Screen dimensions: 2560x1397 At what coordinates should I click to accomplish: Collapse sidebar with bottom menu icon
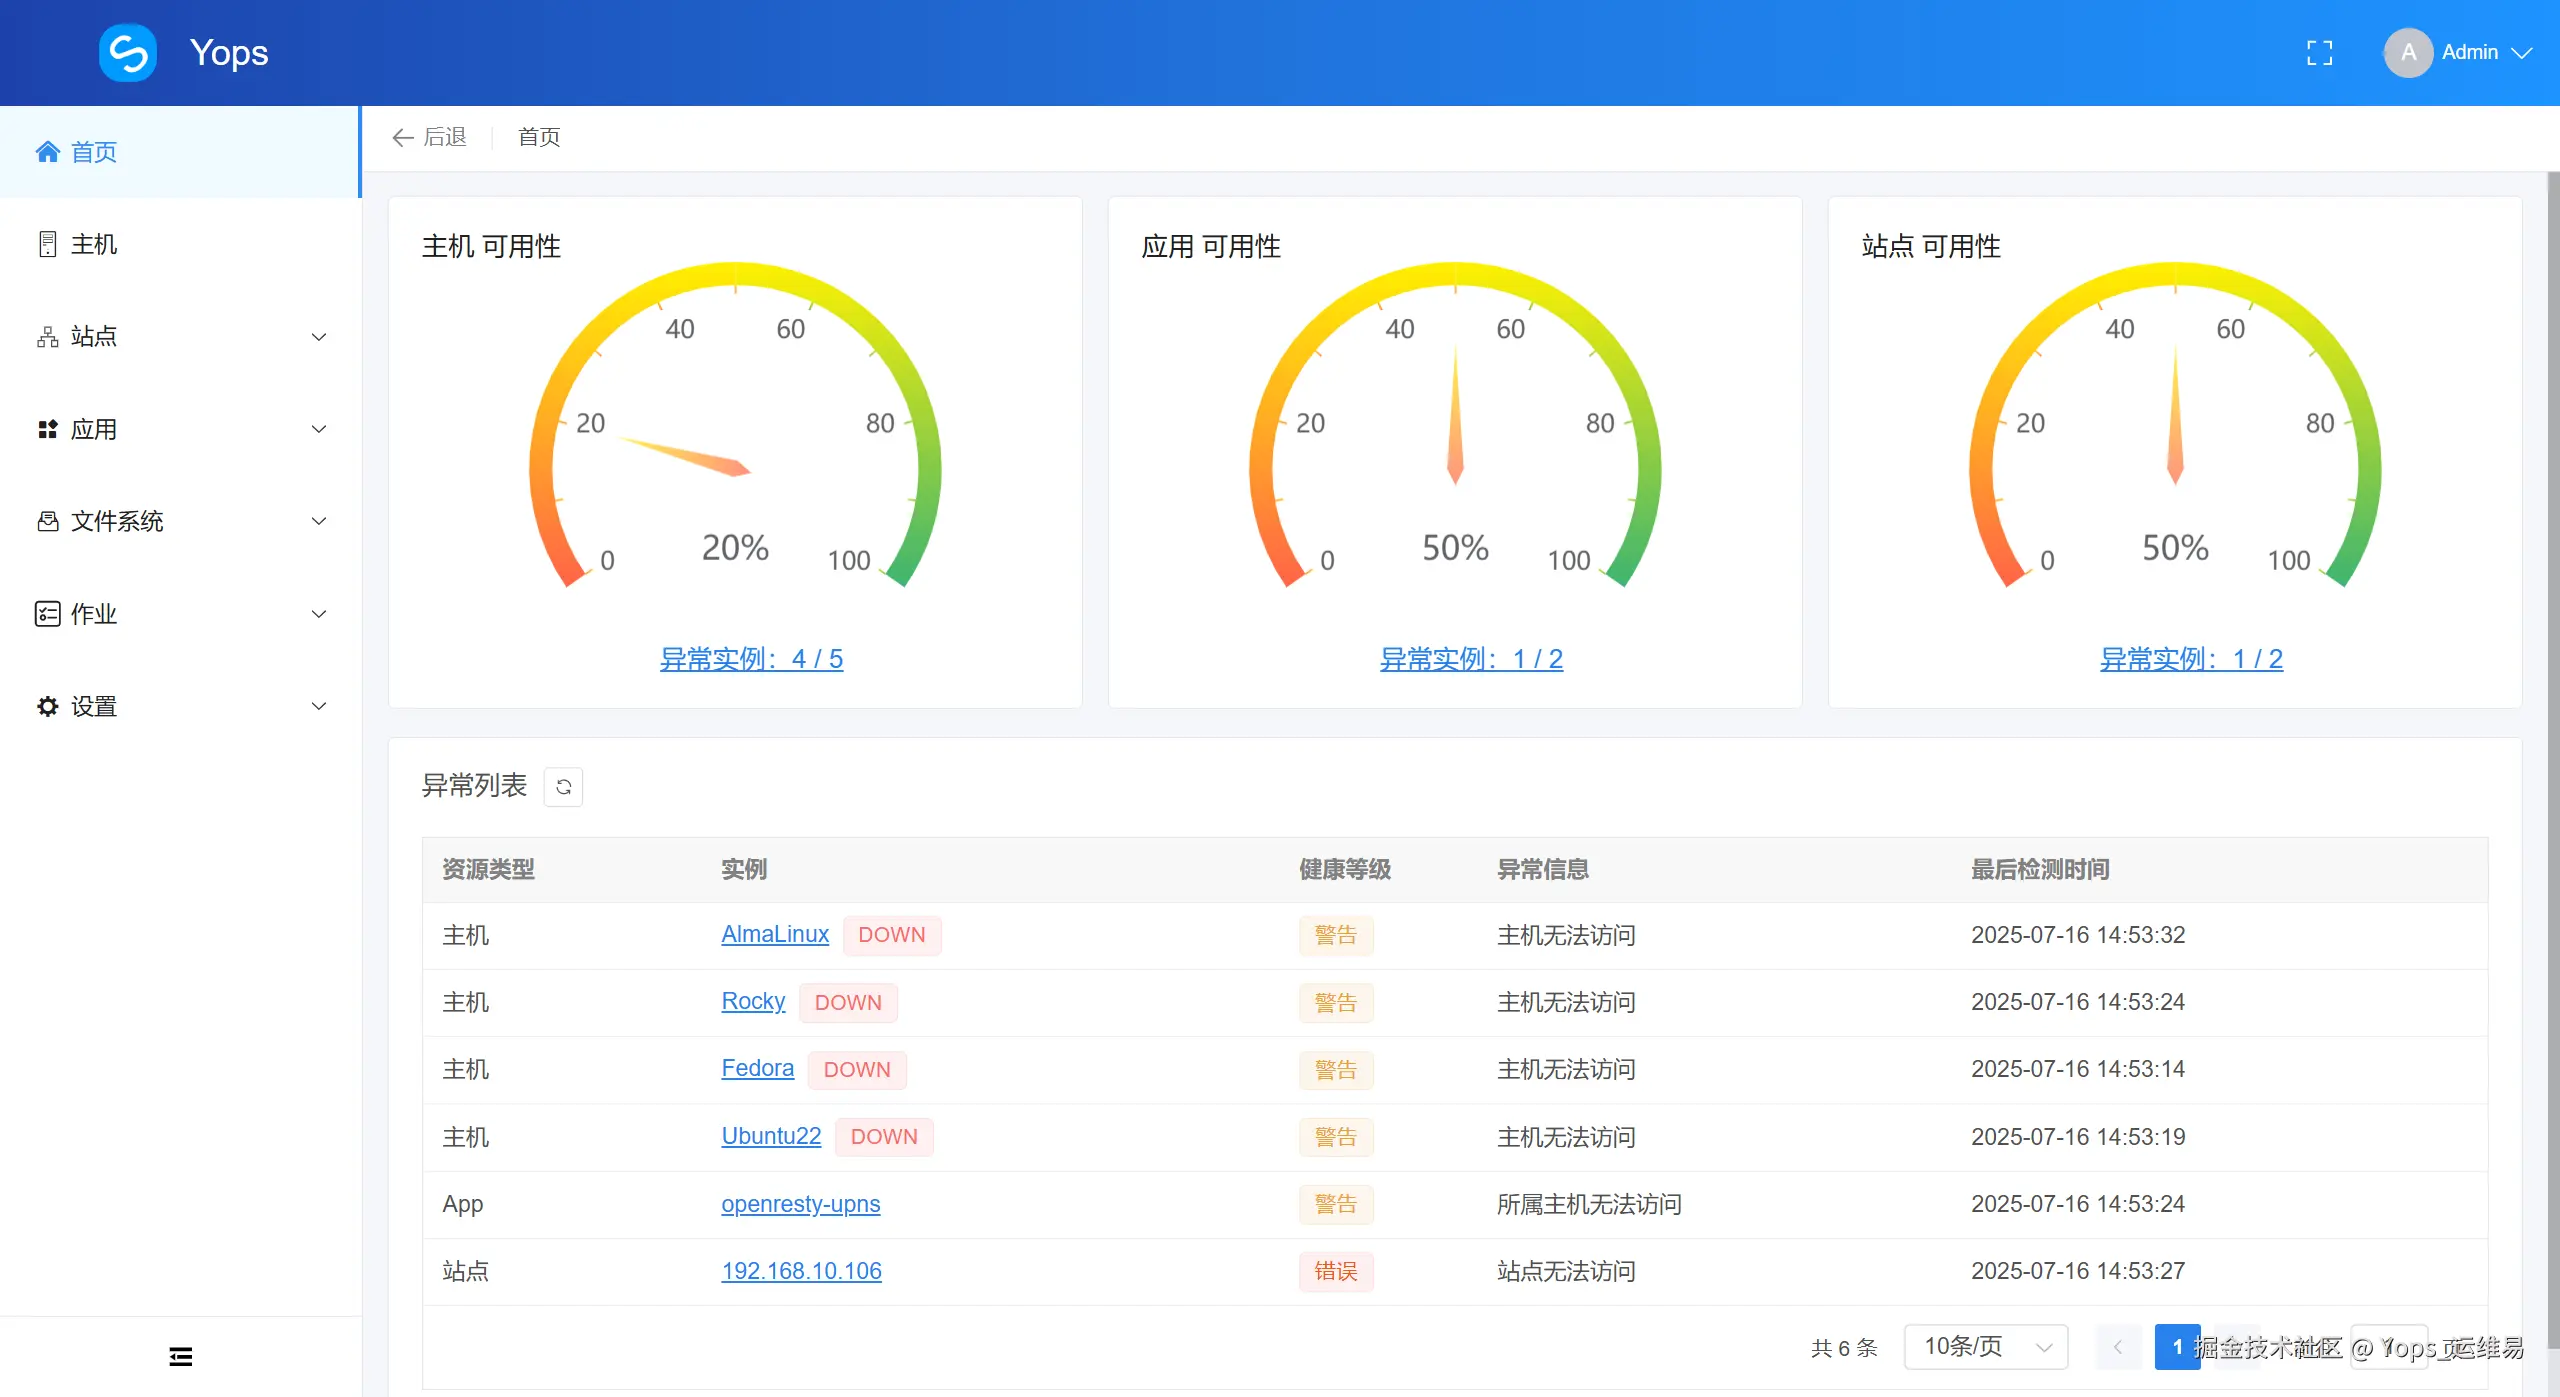point(180,1356)
